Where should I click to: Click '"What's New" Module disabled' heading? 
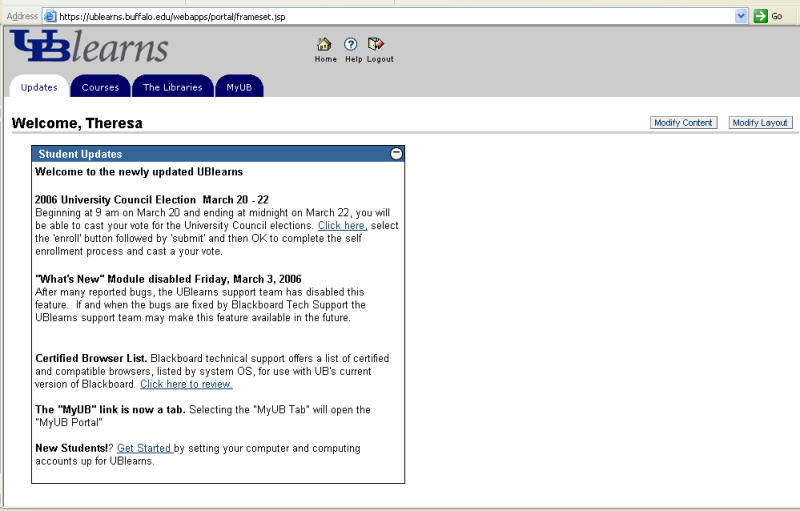168,279
